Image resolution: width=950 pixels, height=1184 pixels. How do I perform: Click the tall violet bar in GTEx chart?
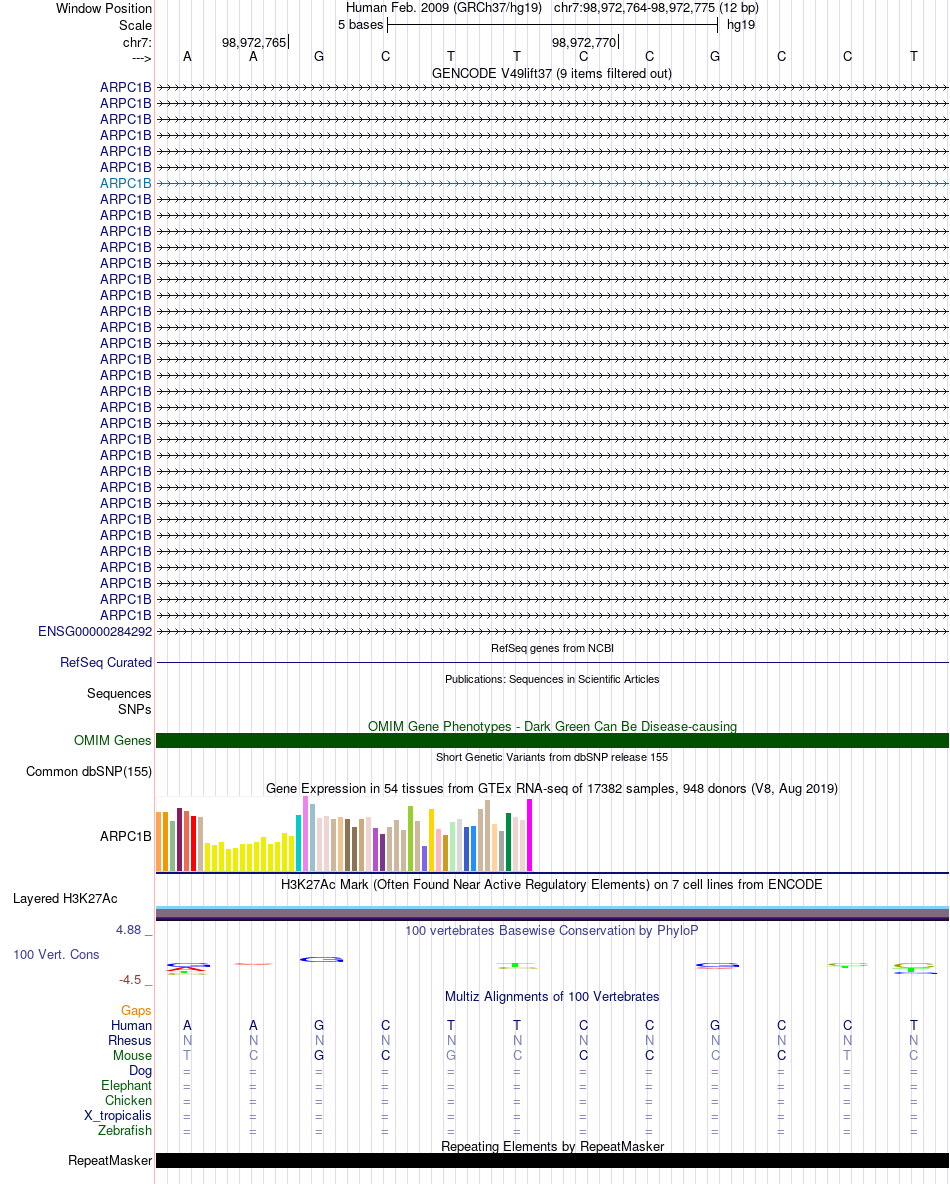(306, 834)
